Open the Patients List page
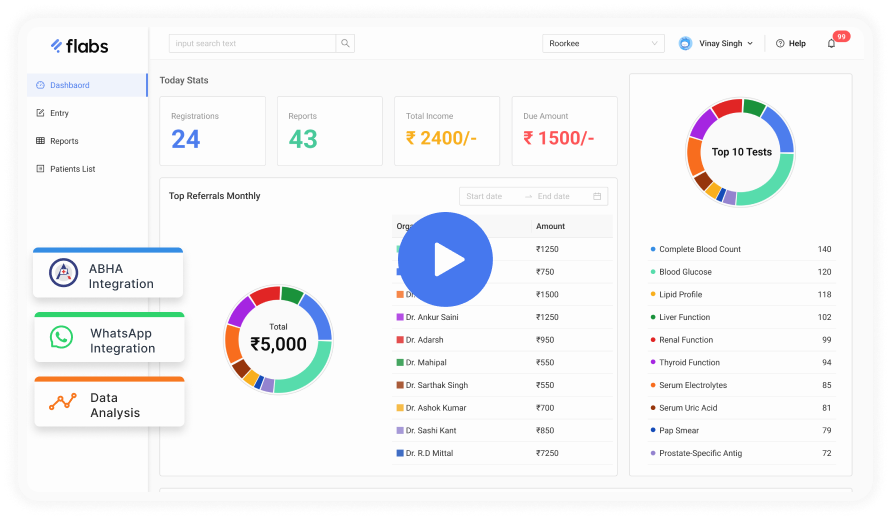 [x=72, y=169]
